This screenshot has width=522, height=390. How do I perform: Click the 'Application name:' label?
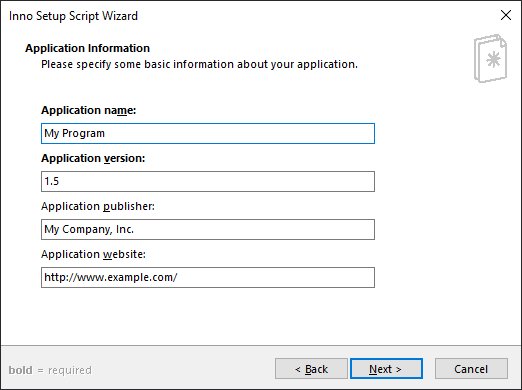(89, 110)
